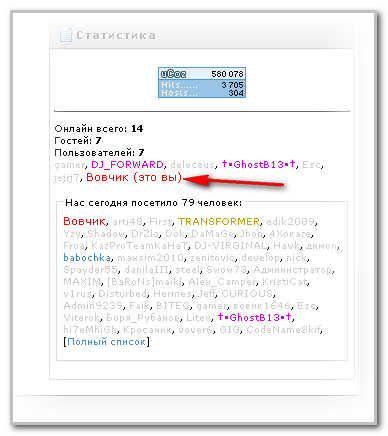Open Hawk user profile

click(x=286, y=246)
